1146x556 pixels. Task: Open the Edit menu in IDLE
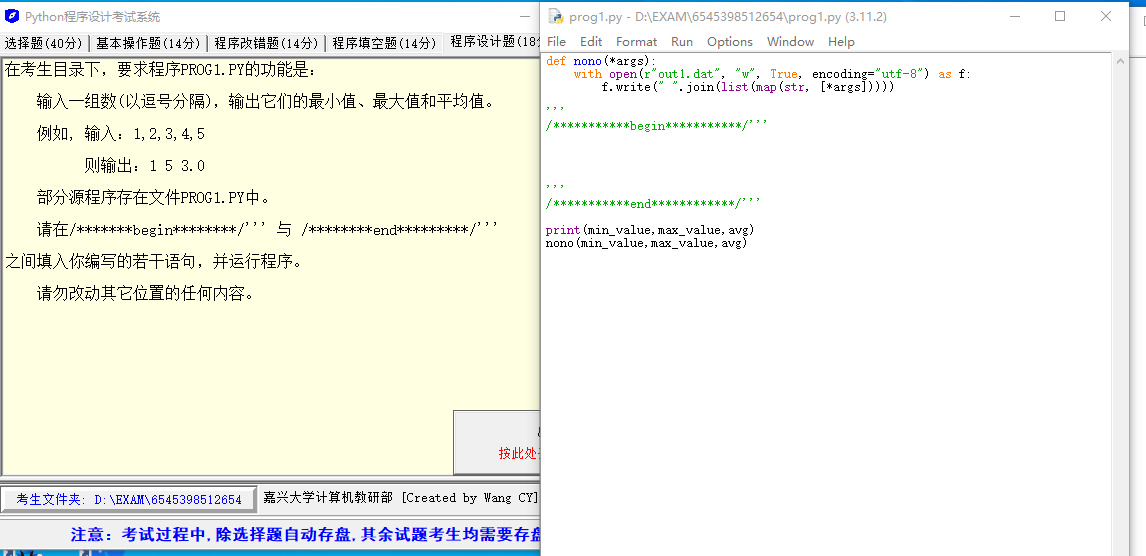tap(591, 42)
